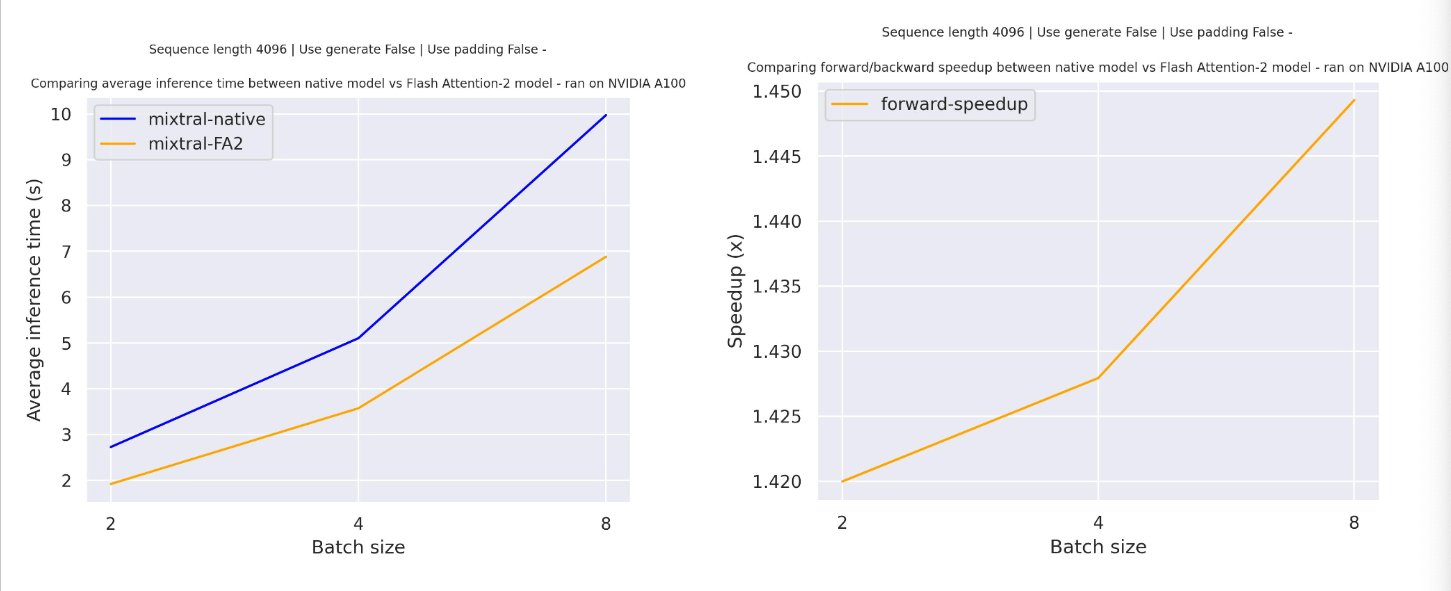Click blue line's peak at batch size 8

point(606,115)
